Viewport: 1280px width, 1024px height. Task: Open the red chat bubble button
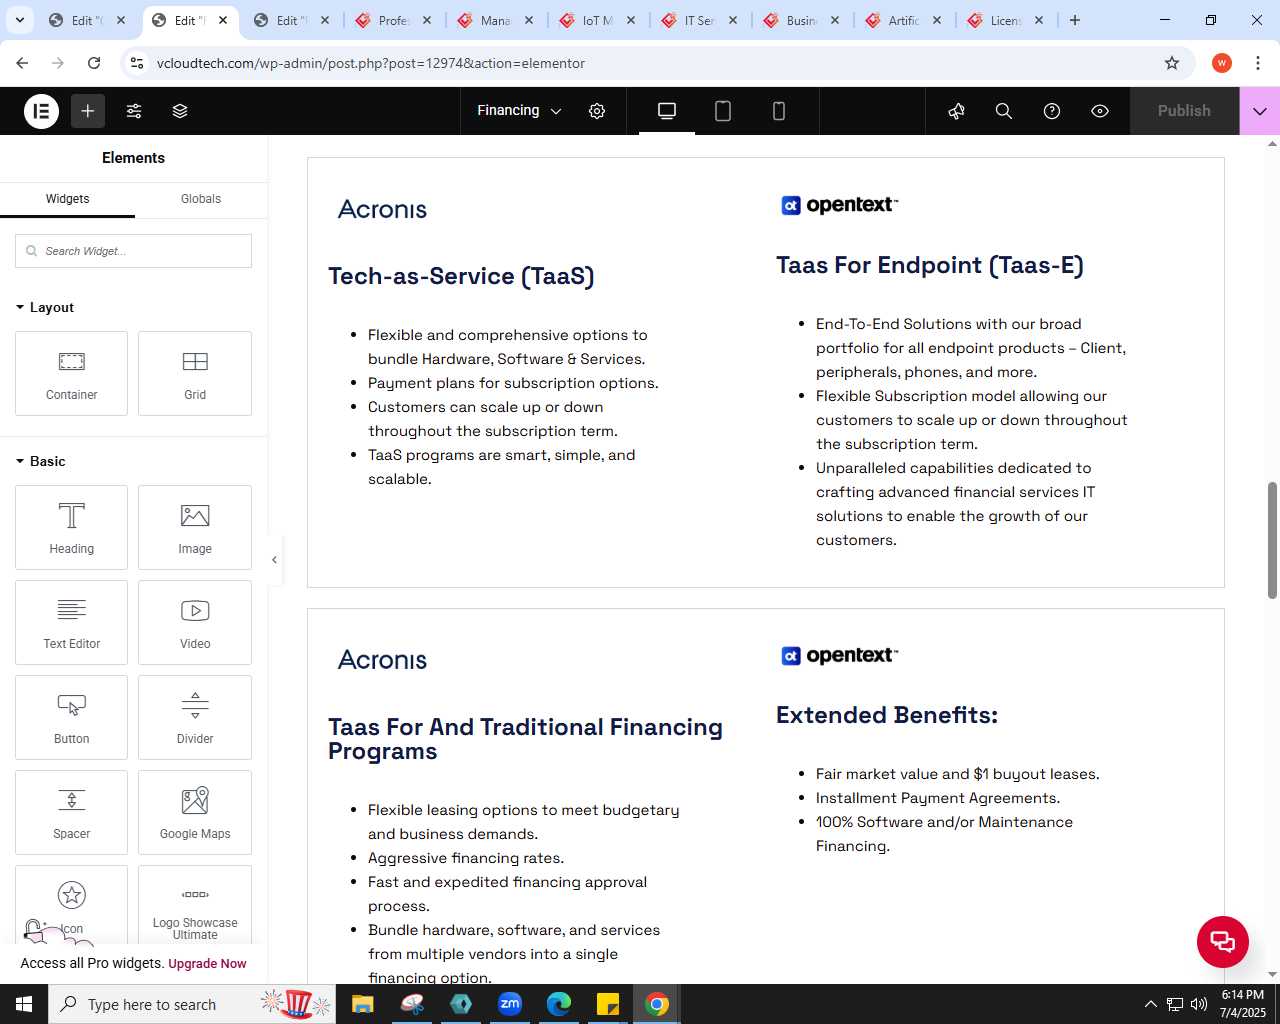pyautogui.click(x=1222, y=941)
